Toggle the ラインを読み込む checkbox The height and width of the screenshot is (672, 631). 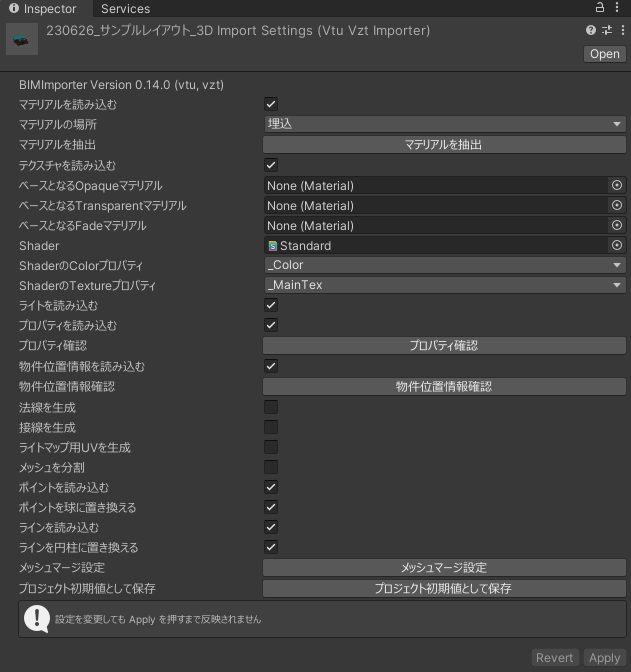click(271, 527)
